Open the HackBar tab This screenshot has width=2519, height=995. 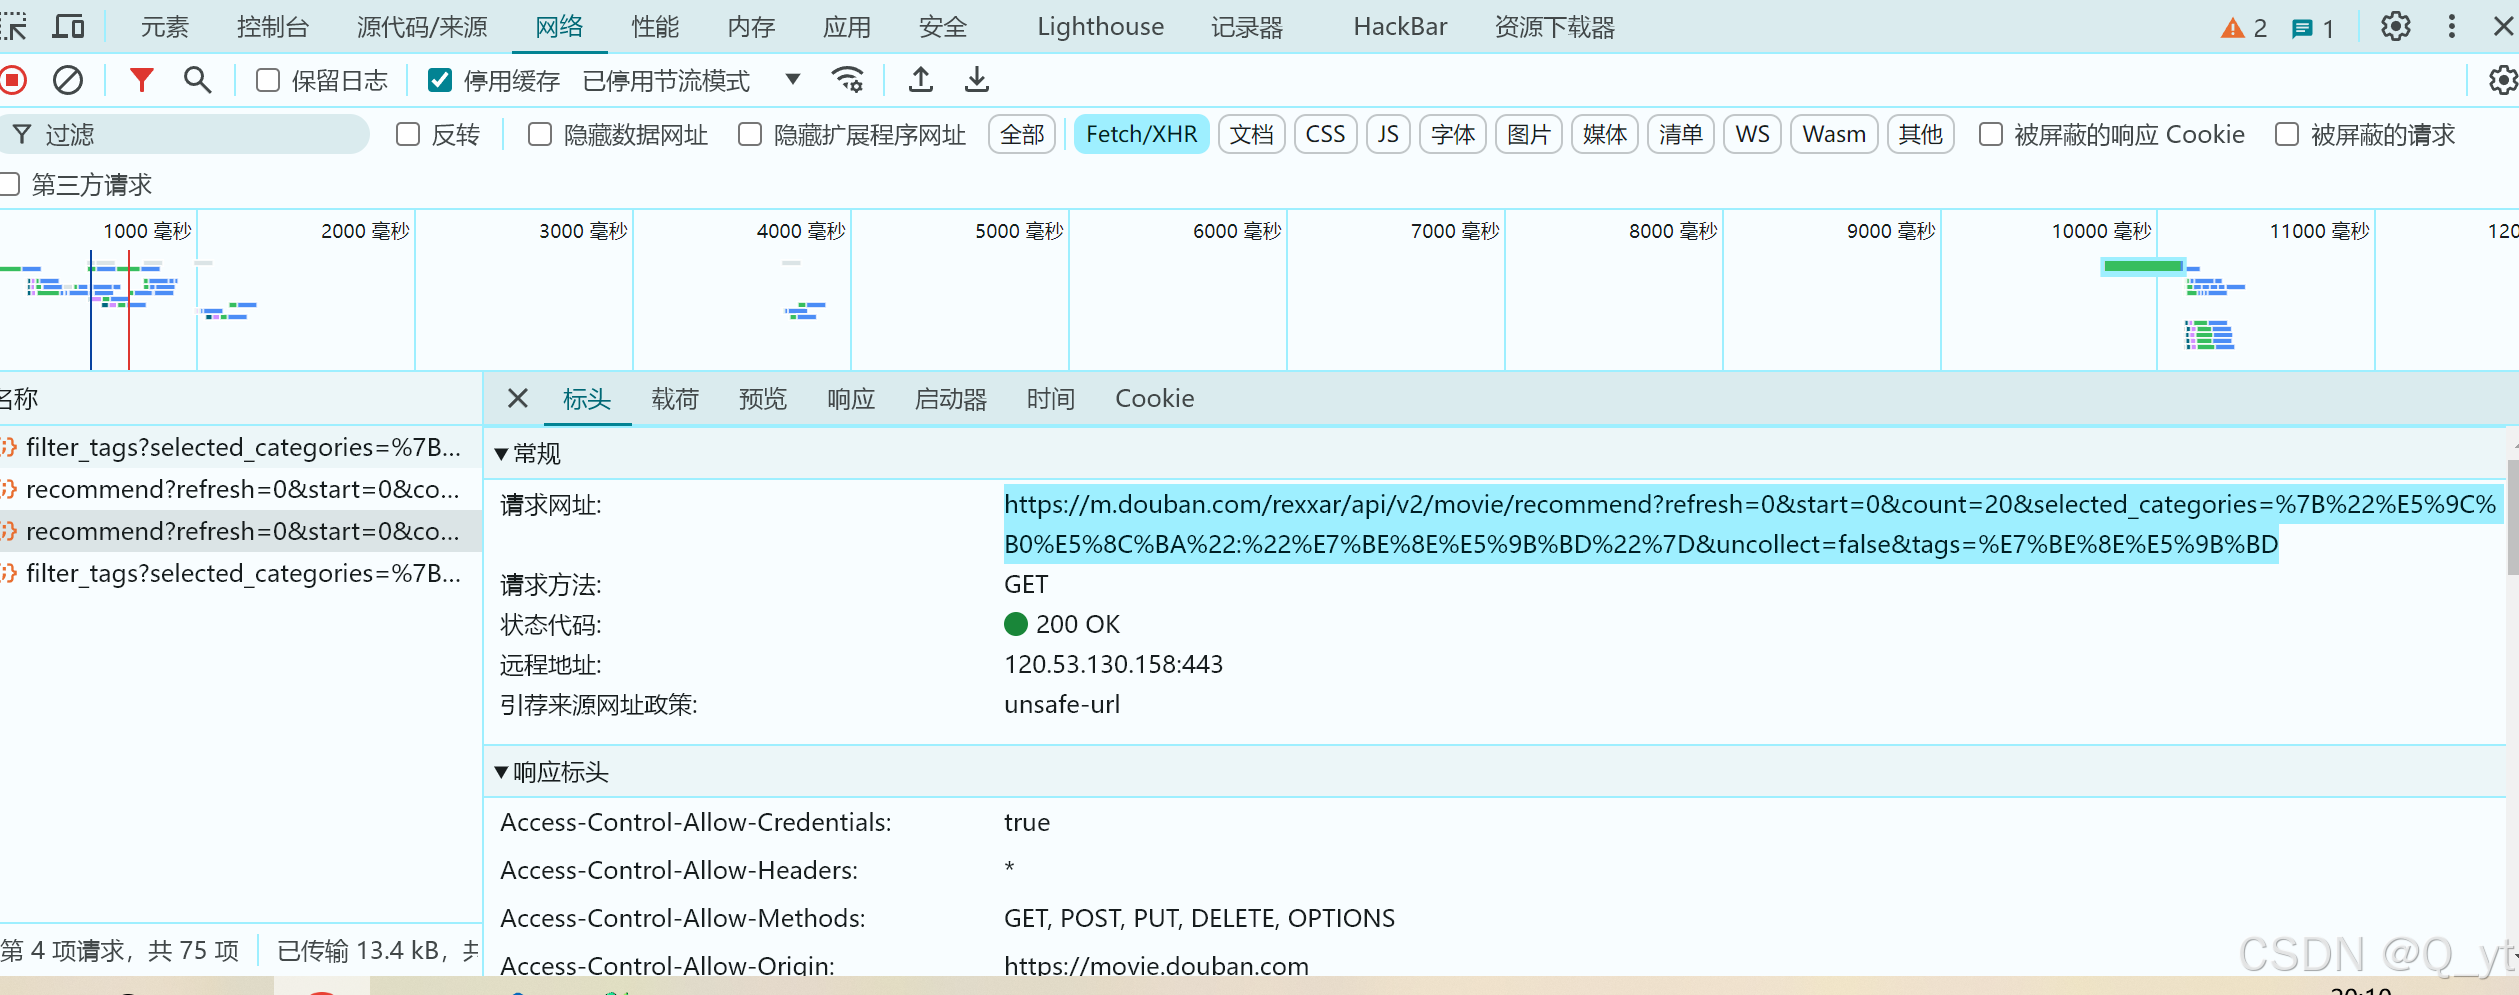pyautogui.click(x=1400, y=27)
